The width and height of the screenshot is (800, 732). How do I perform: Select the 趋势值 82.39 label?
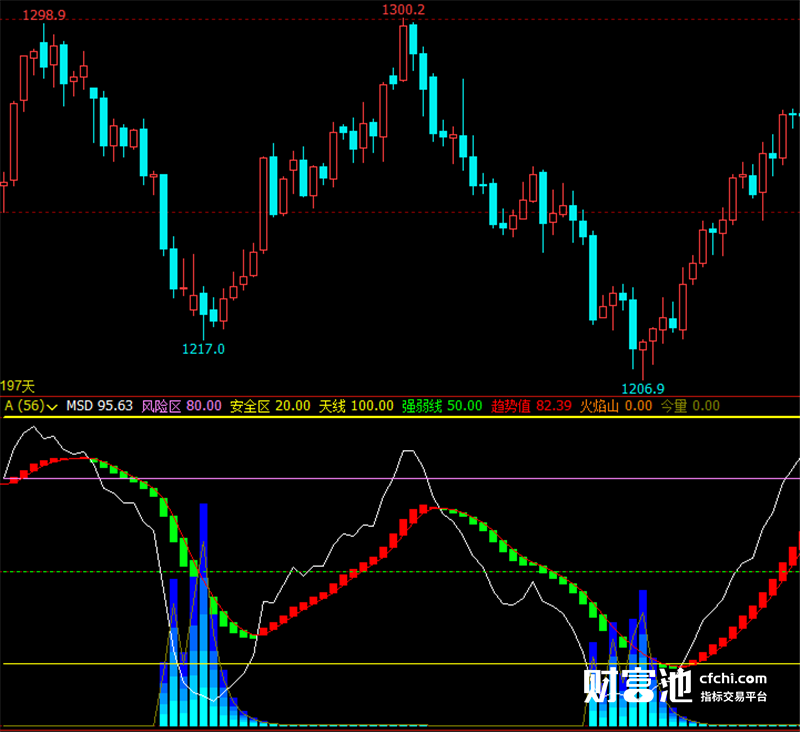(531, 406)
